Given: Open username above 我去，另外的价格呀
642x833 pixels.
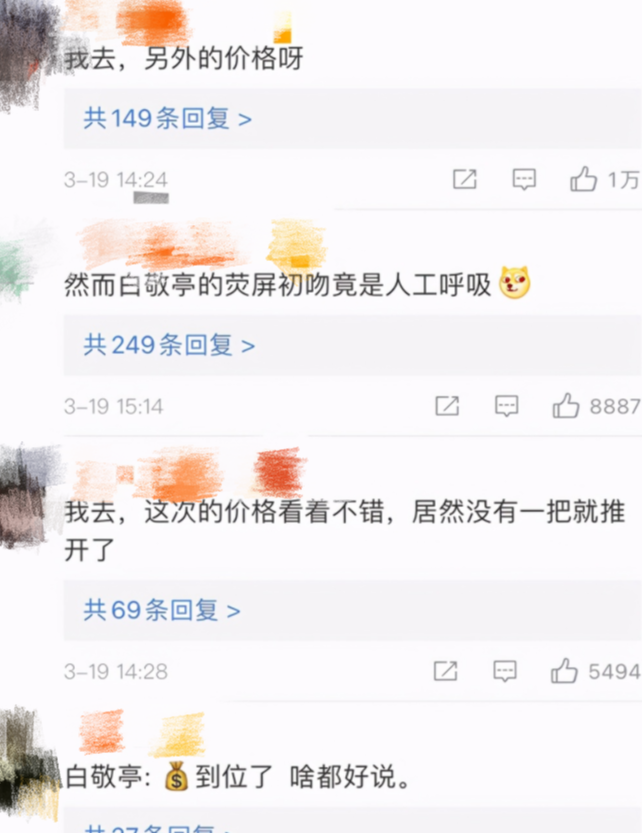Looking at the screenshot, I should tap(151, 21).
